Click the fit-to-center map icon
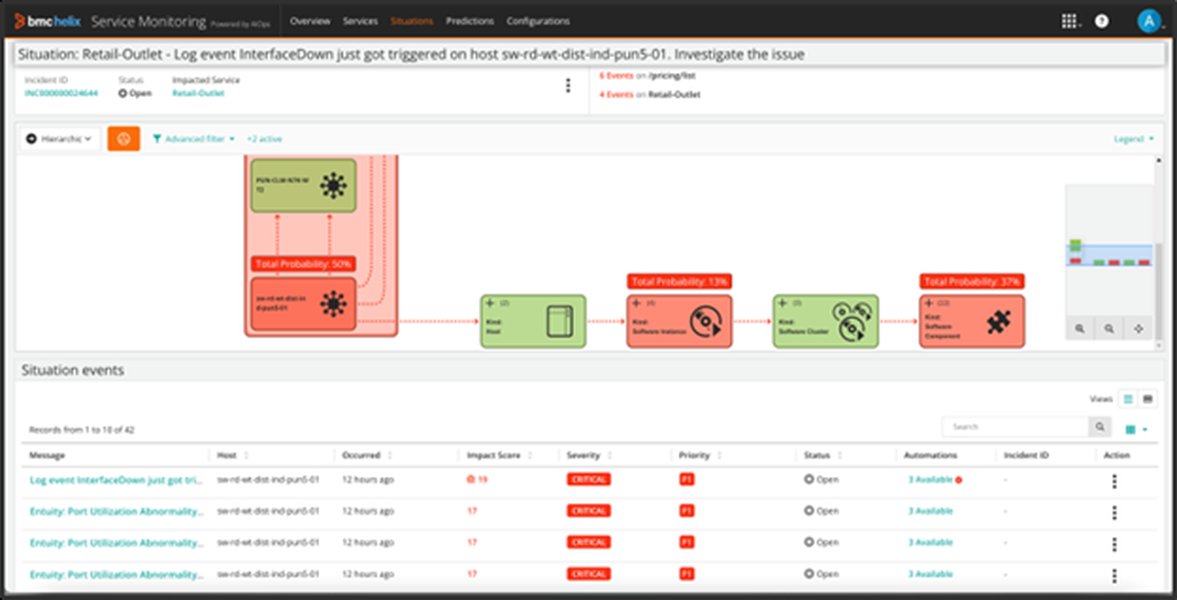The width and height of the screenshot is (1177, 600). click(x=1138, y=328)
